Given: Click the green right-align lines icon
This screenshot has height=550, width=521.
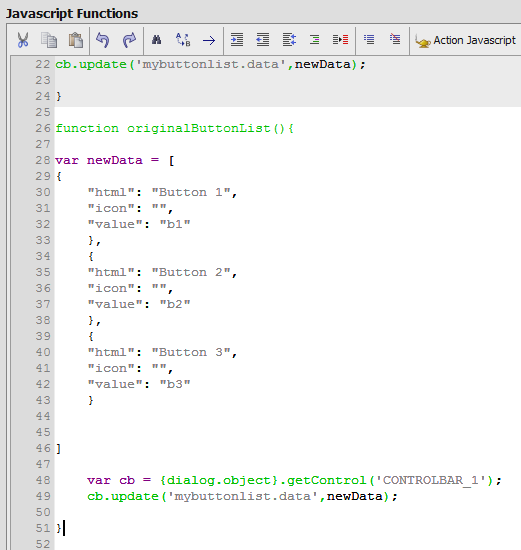Looking at the screenshot, I should pos(314,40).
